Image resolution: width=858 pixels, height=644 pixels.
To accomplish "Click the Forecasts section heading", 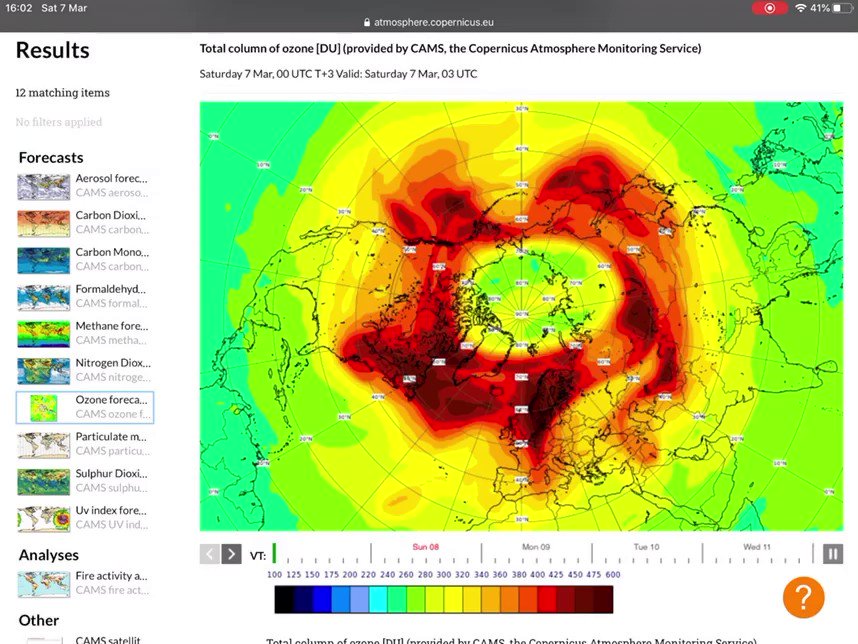I will (x=51, y=158).
